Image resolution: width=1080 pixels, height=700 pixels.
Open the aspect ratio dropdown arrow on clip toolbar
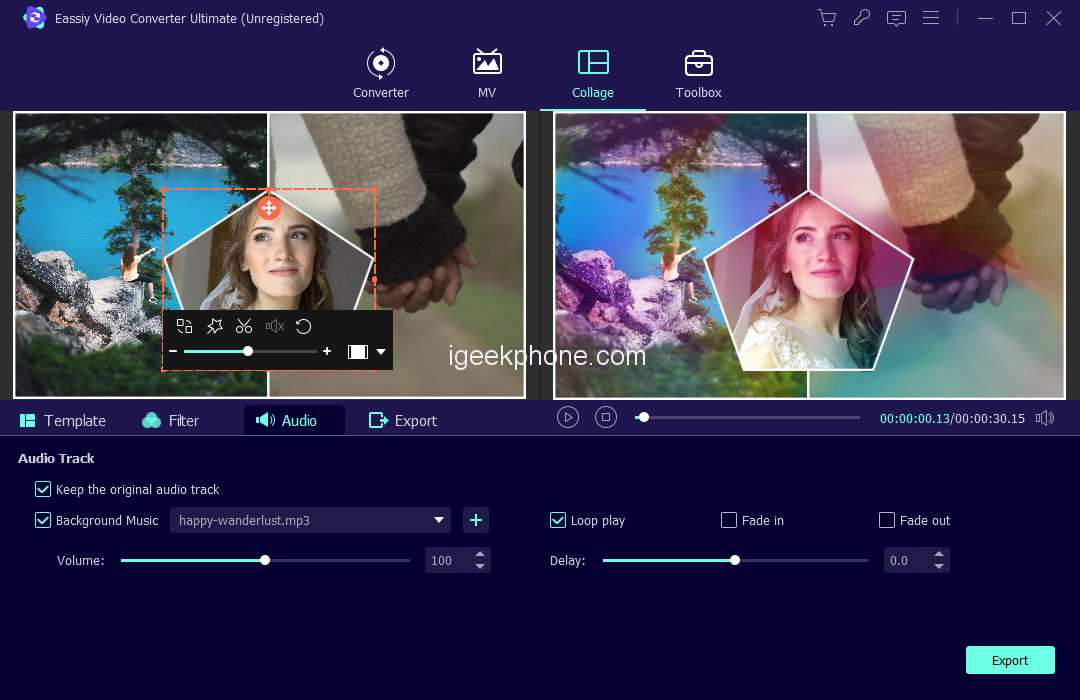tap(381, 352)
